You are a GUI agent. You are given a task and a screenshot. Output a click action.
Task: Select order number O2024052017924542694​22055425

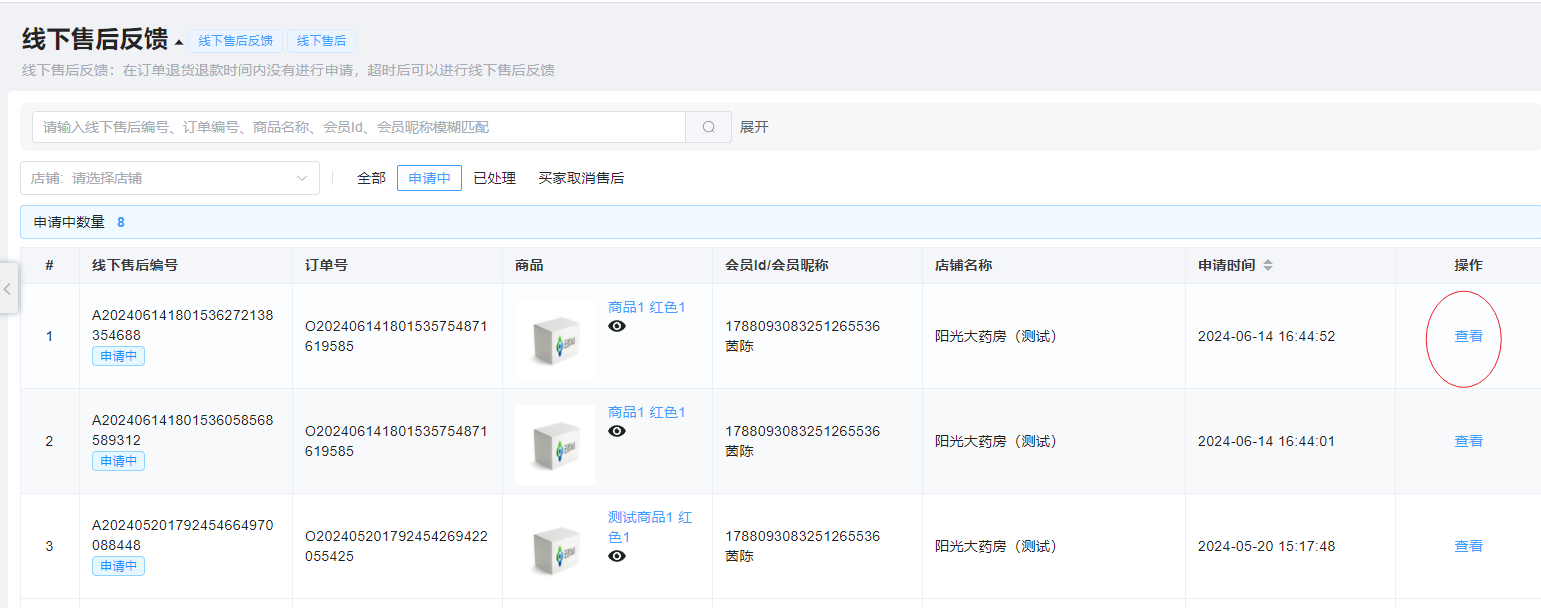click(x=396, y=546)
